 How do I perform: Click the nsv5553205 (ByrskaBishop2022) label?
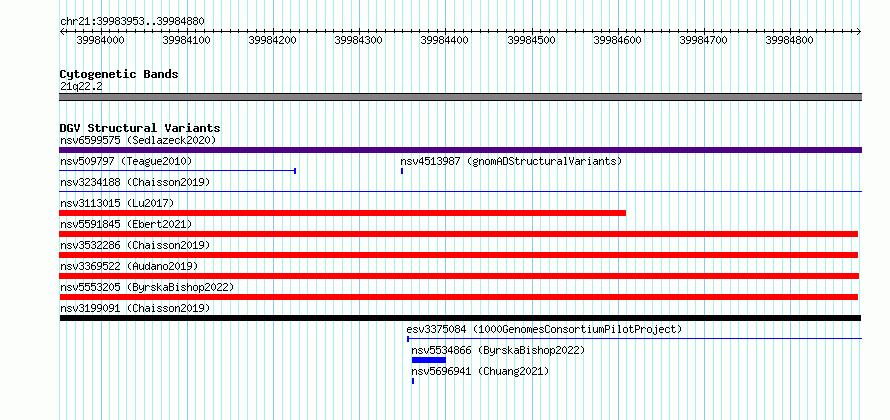(146, 287)
